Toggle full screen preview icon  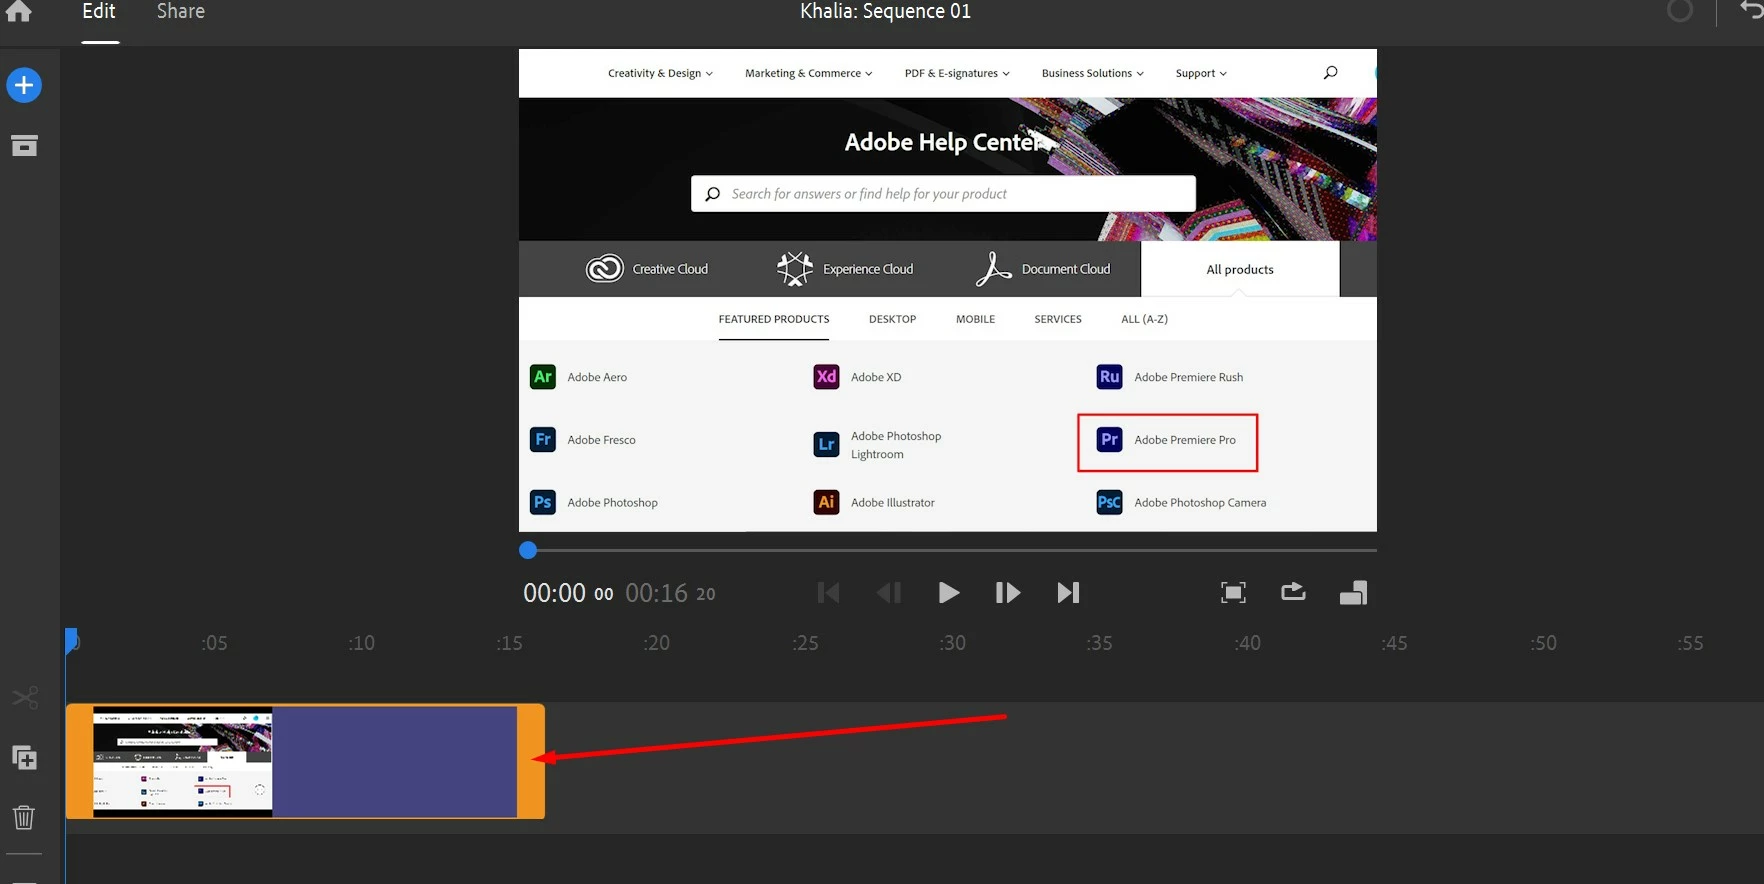[x=1233, y=593]
